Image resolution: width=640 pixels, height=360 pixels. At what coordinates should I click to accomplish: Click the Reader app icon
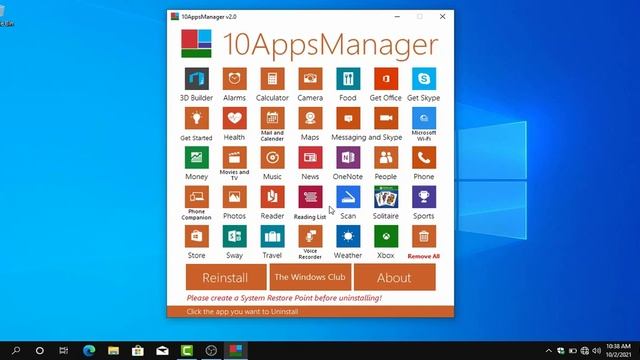(x=272, y=197)
